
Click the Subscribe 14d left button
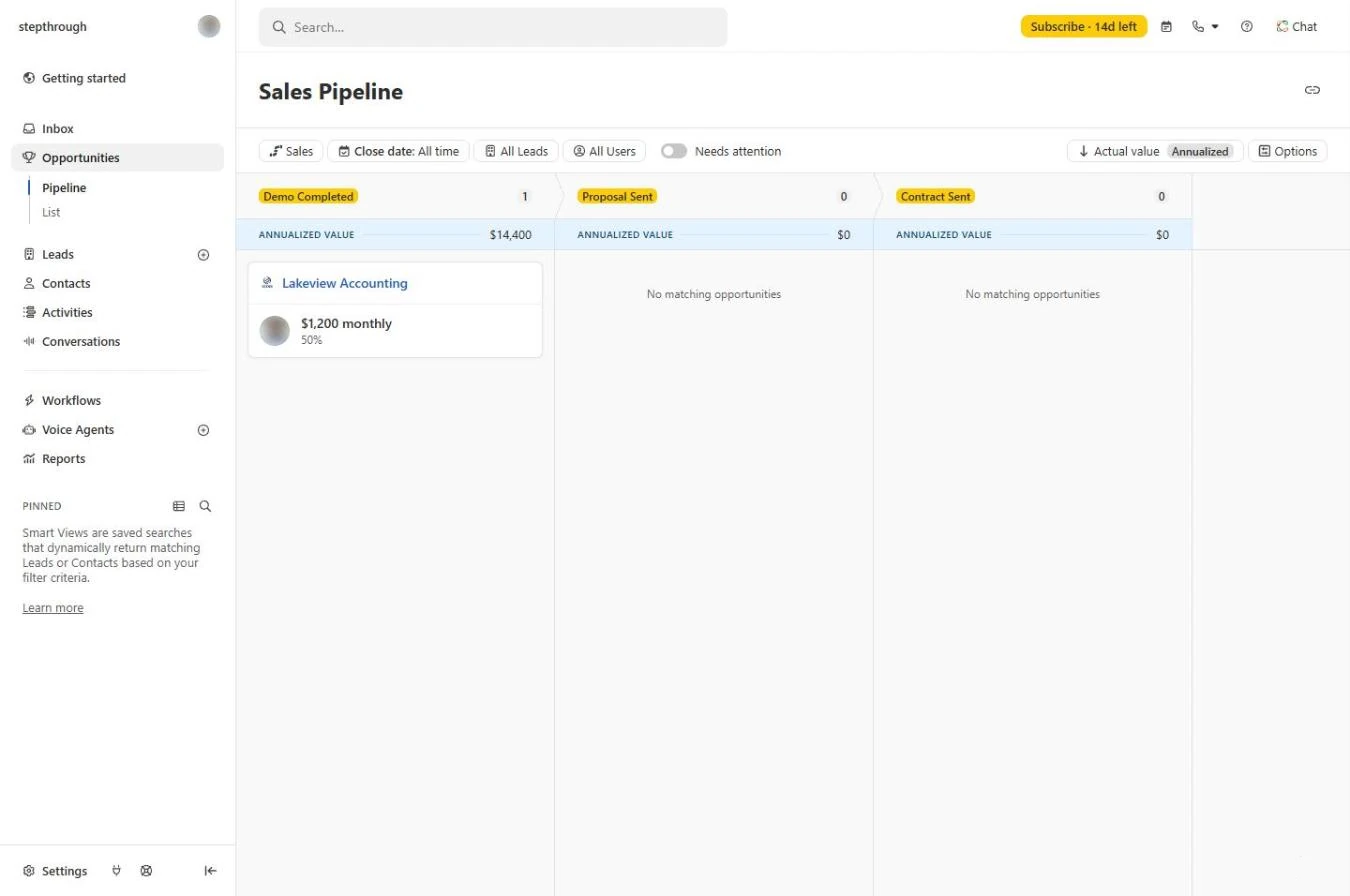1084,27
